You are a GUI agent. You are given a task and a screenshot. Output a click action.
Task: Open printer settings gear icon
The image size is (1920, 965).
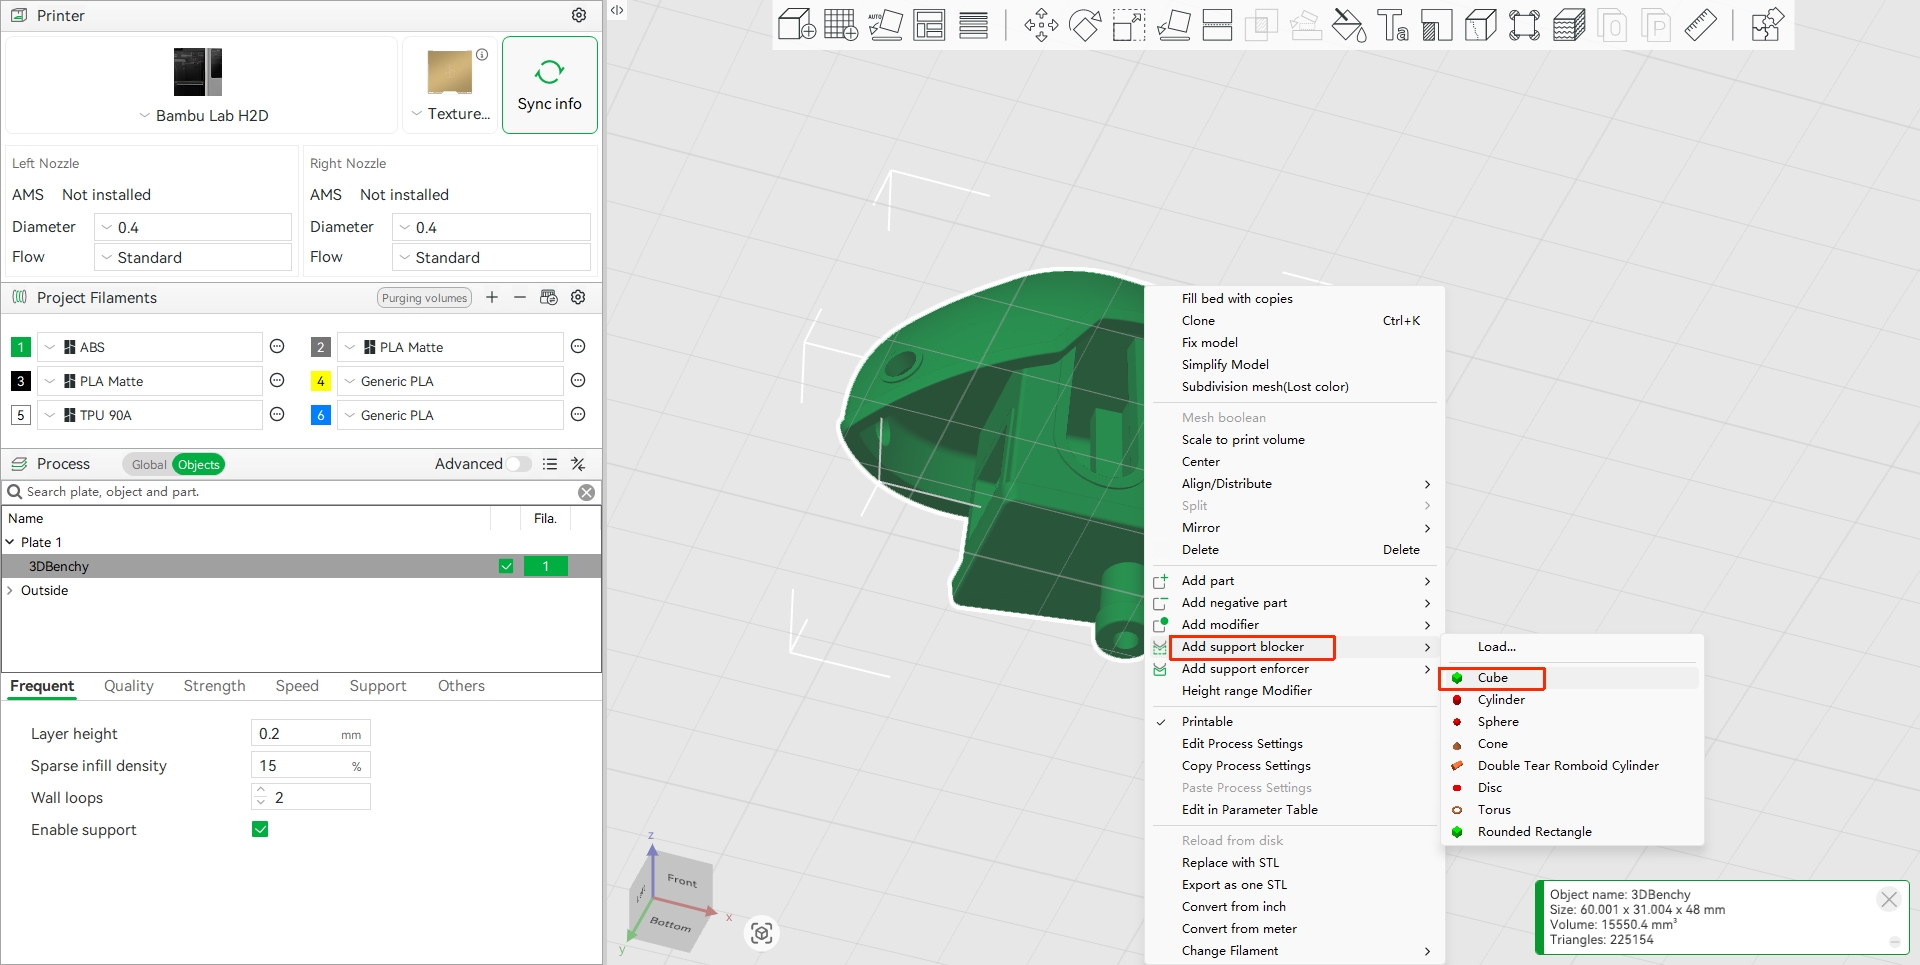(x=579, y=15)
